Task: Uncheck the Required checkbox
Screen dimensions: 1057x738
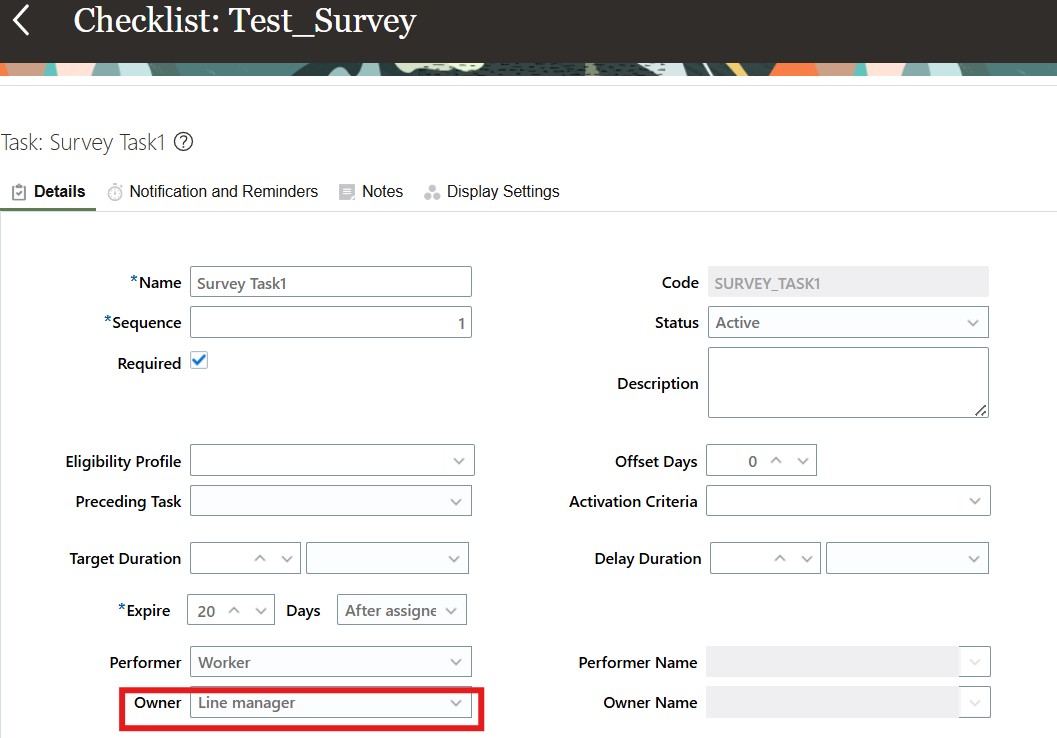Action: click(198, 360)
